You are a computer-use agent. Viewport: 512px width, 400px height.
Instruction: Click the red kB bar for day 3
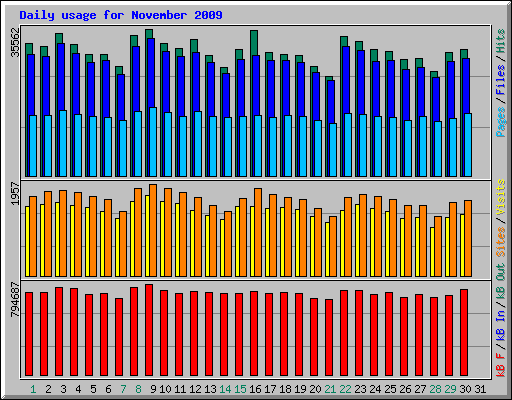point(59,332)
